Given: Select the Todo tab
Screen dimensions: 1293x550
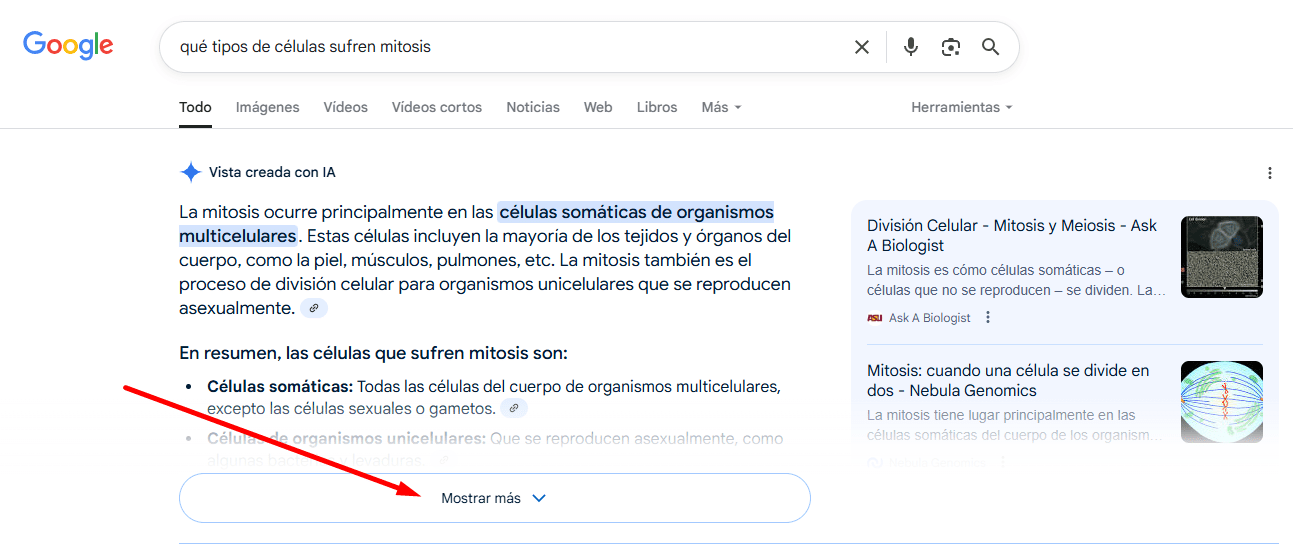Looking at the screenshot, I should (195, 107).
